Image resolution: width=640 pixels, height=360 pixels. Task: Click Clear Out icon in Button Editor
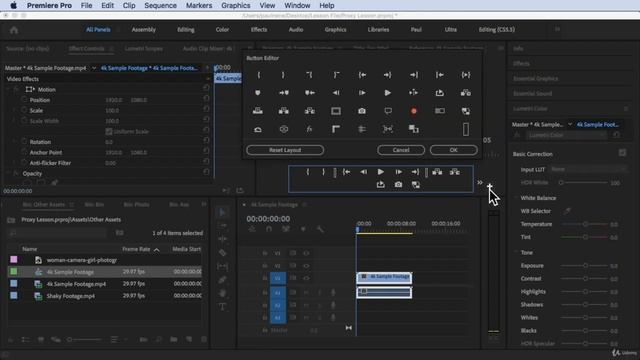(336, 75)
